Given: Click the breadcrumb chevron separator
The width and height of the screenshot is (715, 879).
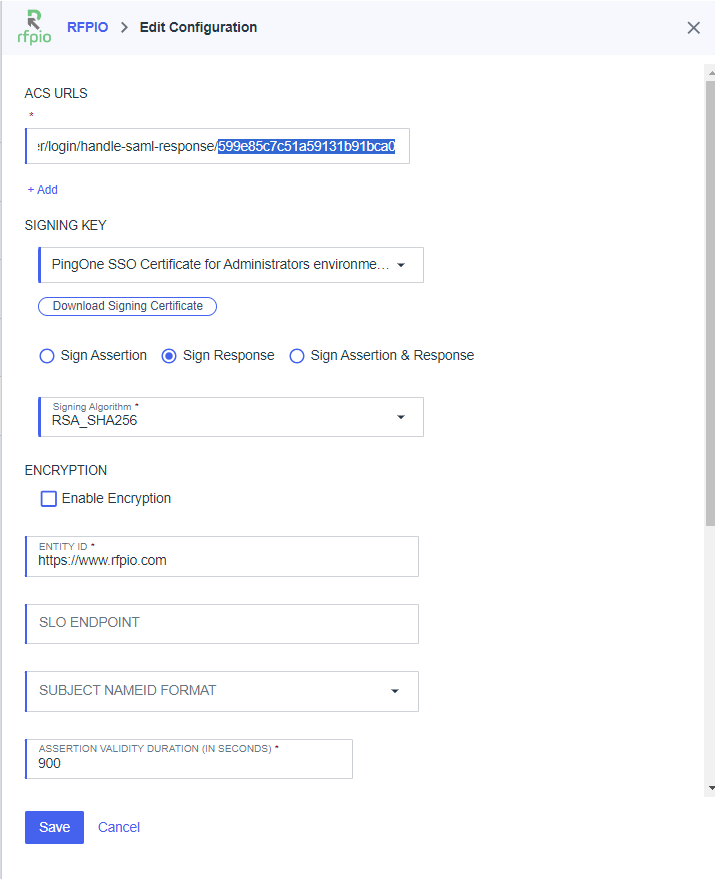Looking at the screenshot, I should [x=124, y=27].
